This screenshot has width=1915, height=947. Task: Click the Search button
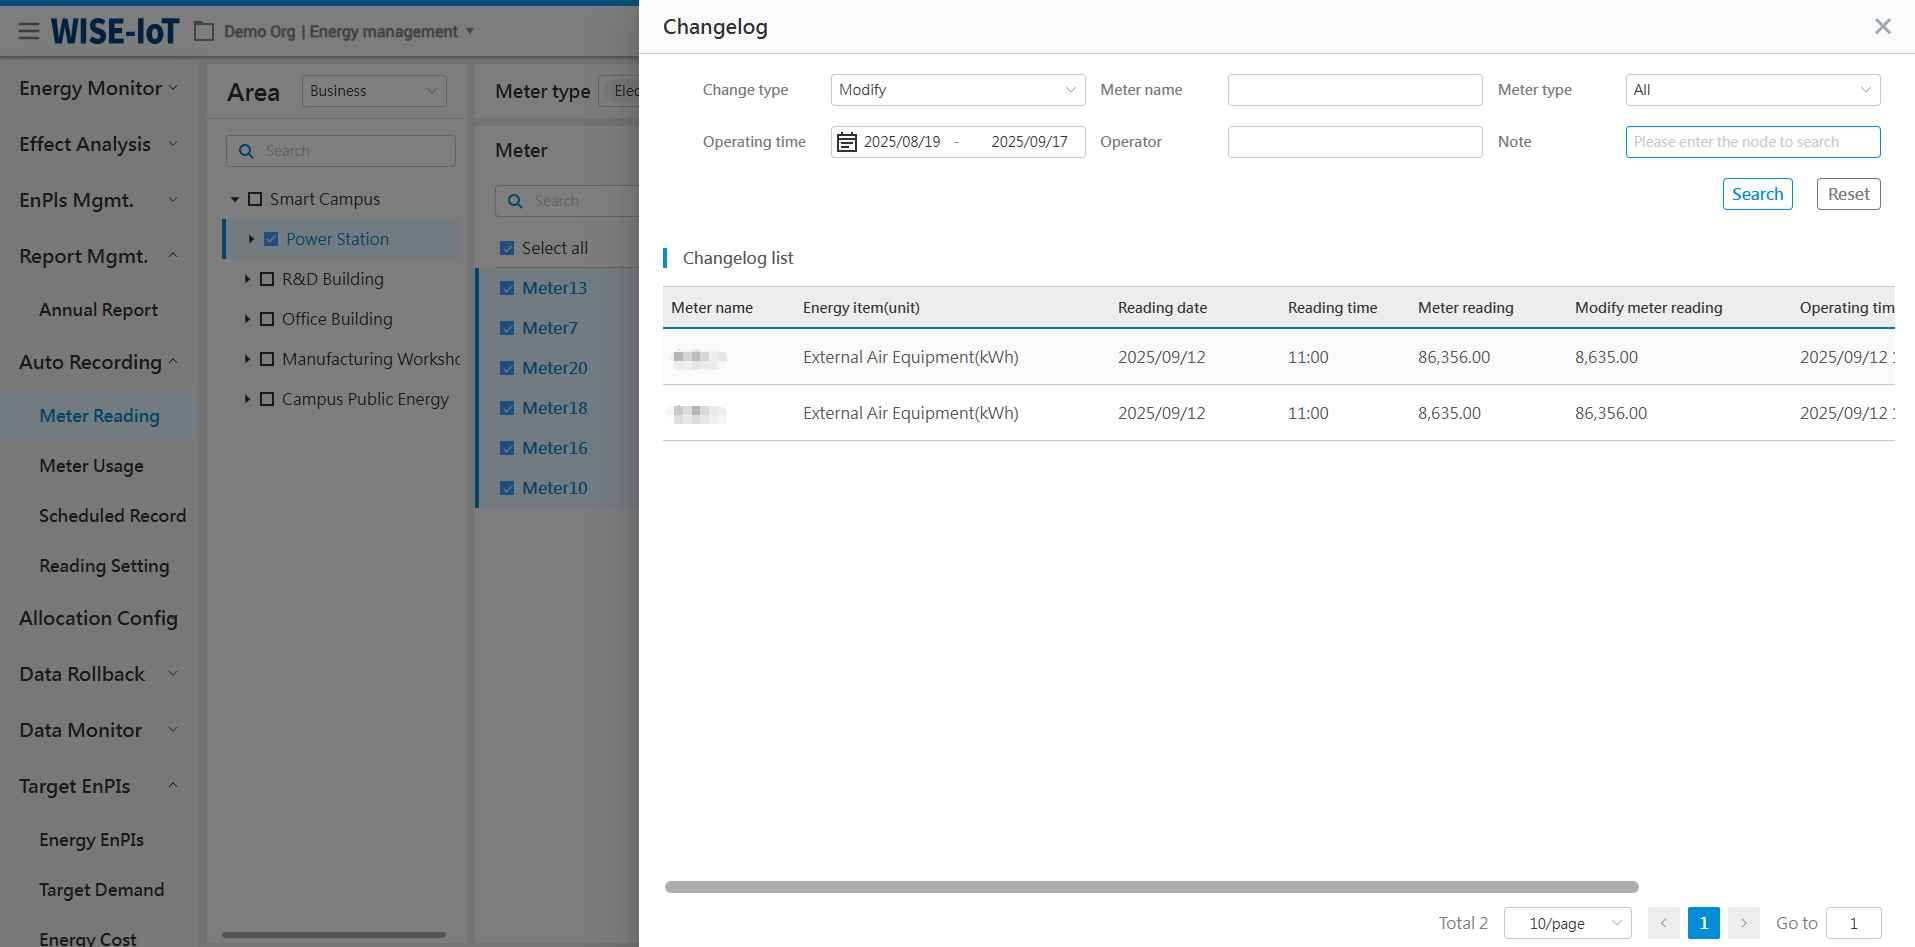[1757, 194]
